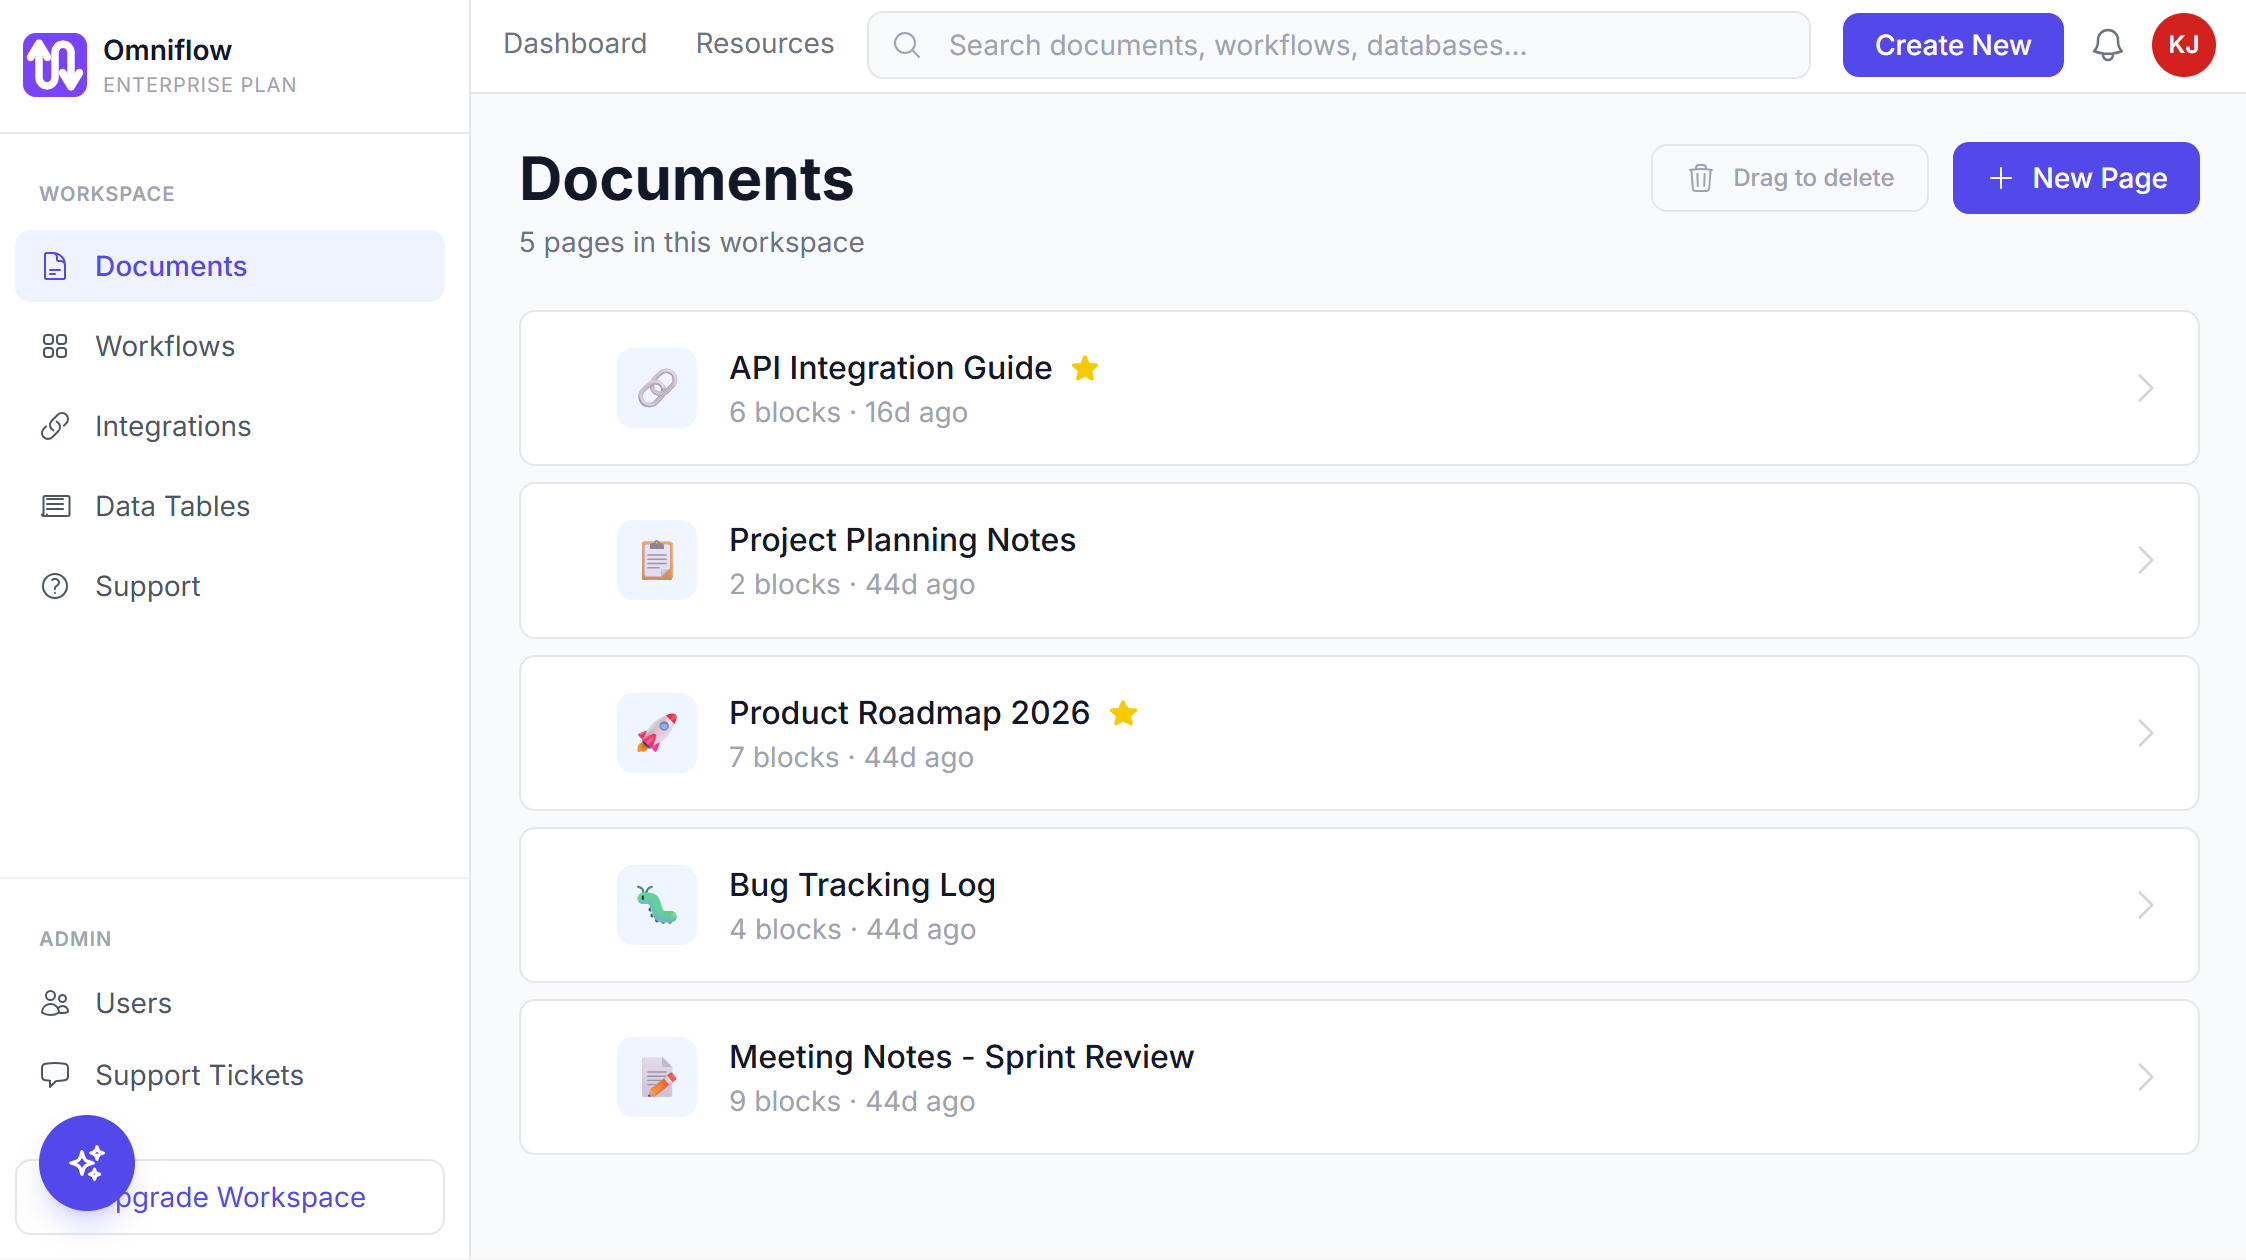Click '5 pages in this workspace' text
Viewport: 2246px width, 1260px height.
click(692, 242)
